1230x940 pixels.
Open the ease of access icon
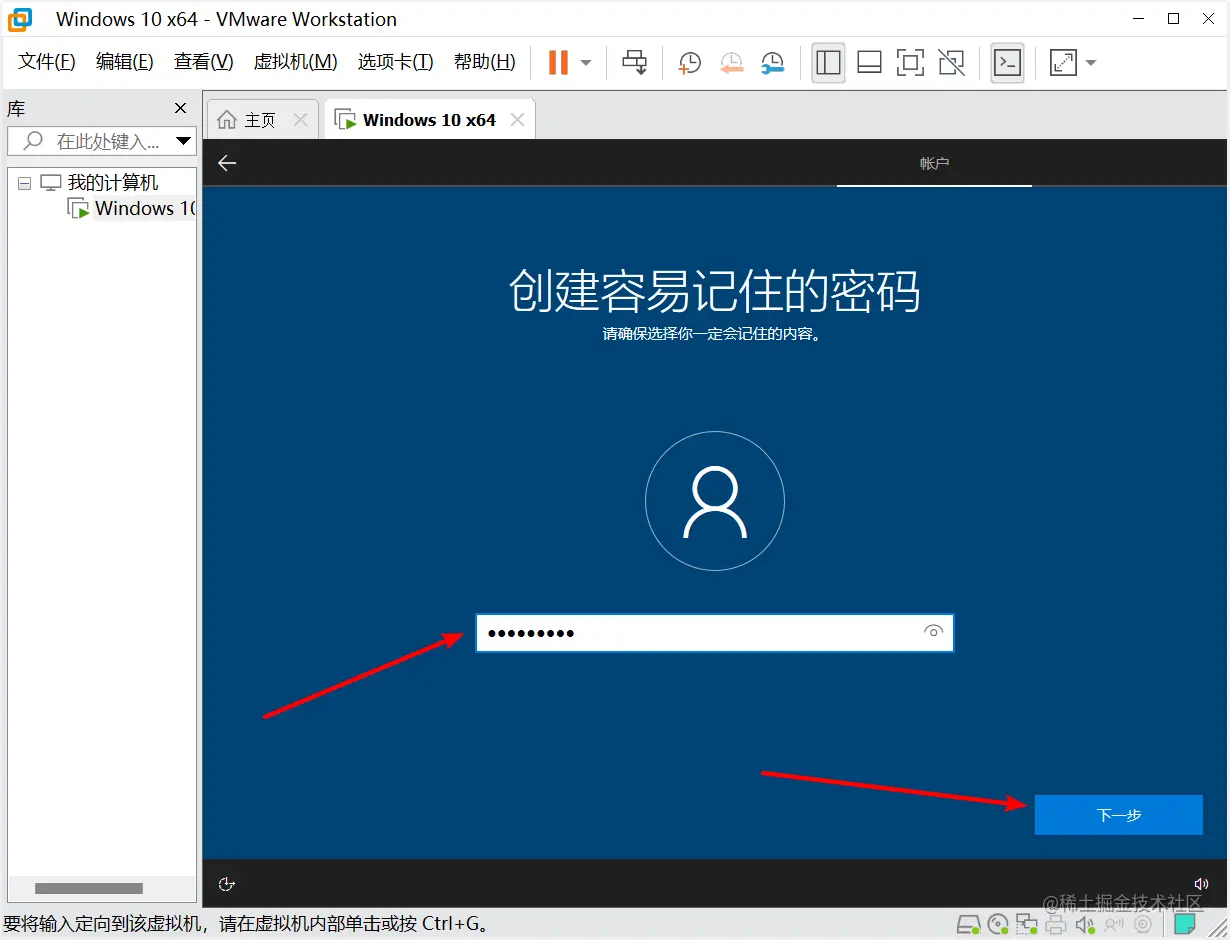click(x=227, y=884)
